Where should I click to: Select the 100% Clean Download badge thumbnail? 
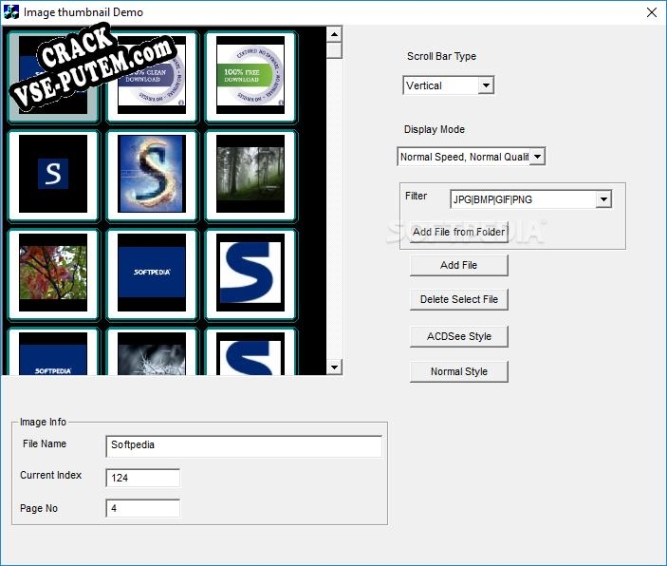coord(152,76)
